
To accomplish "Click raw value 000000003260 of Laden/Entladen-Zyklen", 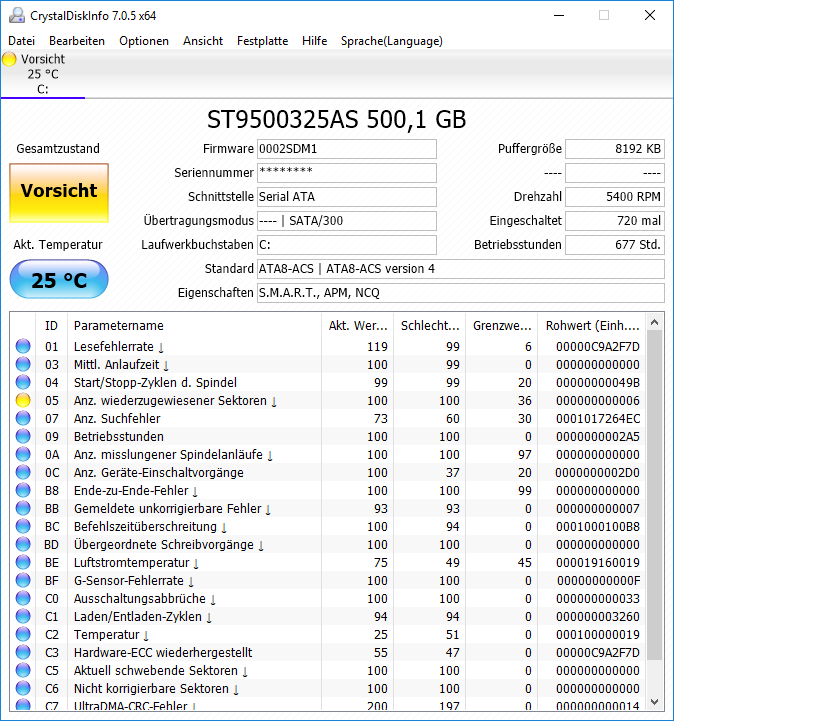I will (x=598, y=617).
